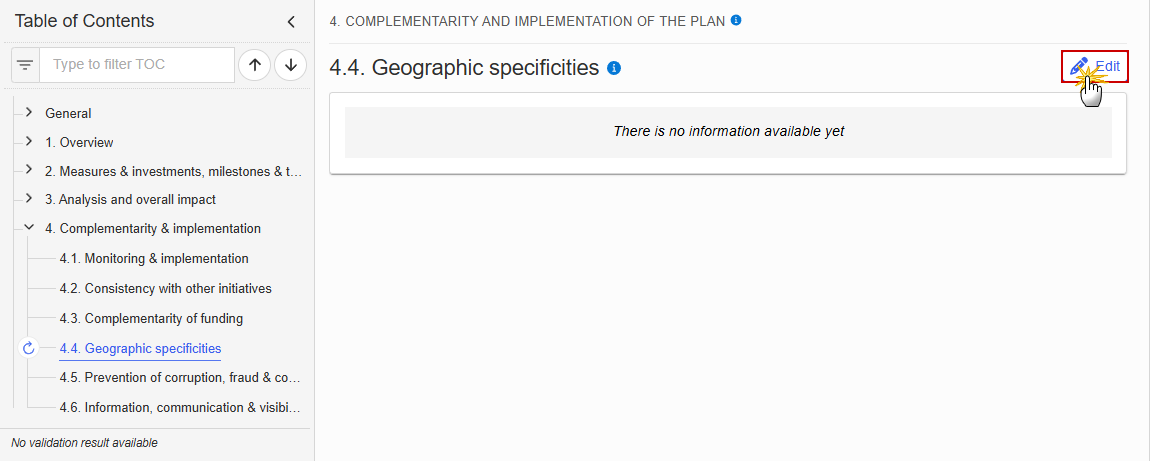Collapse 4. Complementarity & implementation section
Screen dimensions: 1150x461
(29, 228)
